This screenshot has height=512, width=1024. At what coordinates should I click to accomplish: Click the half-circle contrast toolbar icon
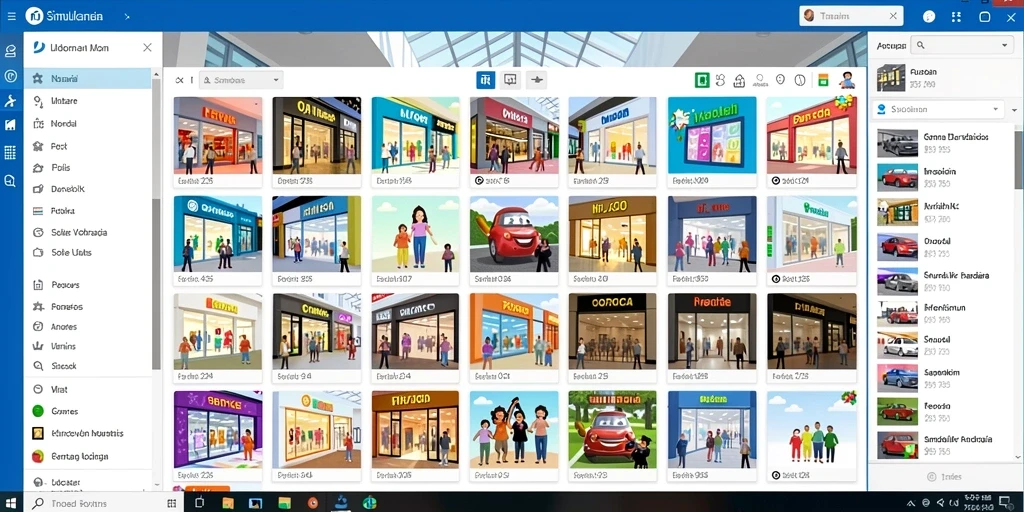point(799,80)
